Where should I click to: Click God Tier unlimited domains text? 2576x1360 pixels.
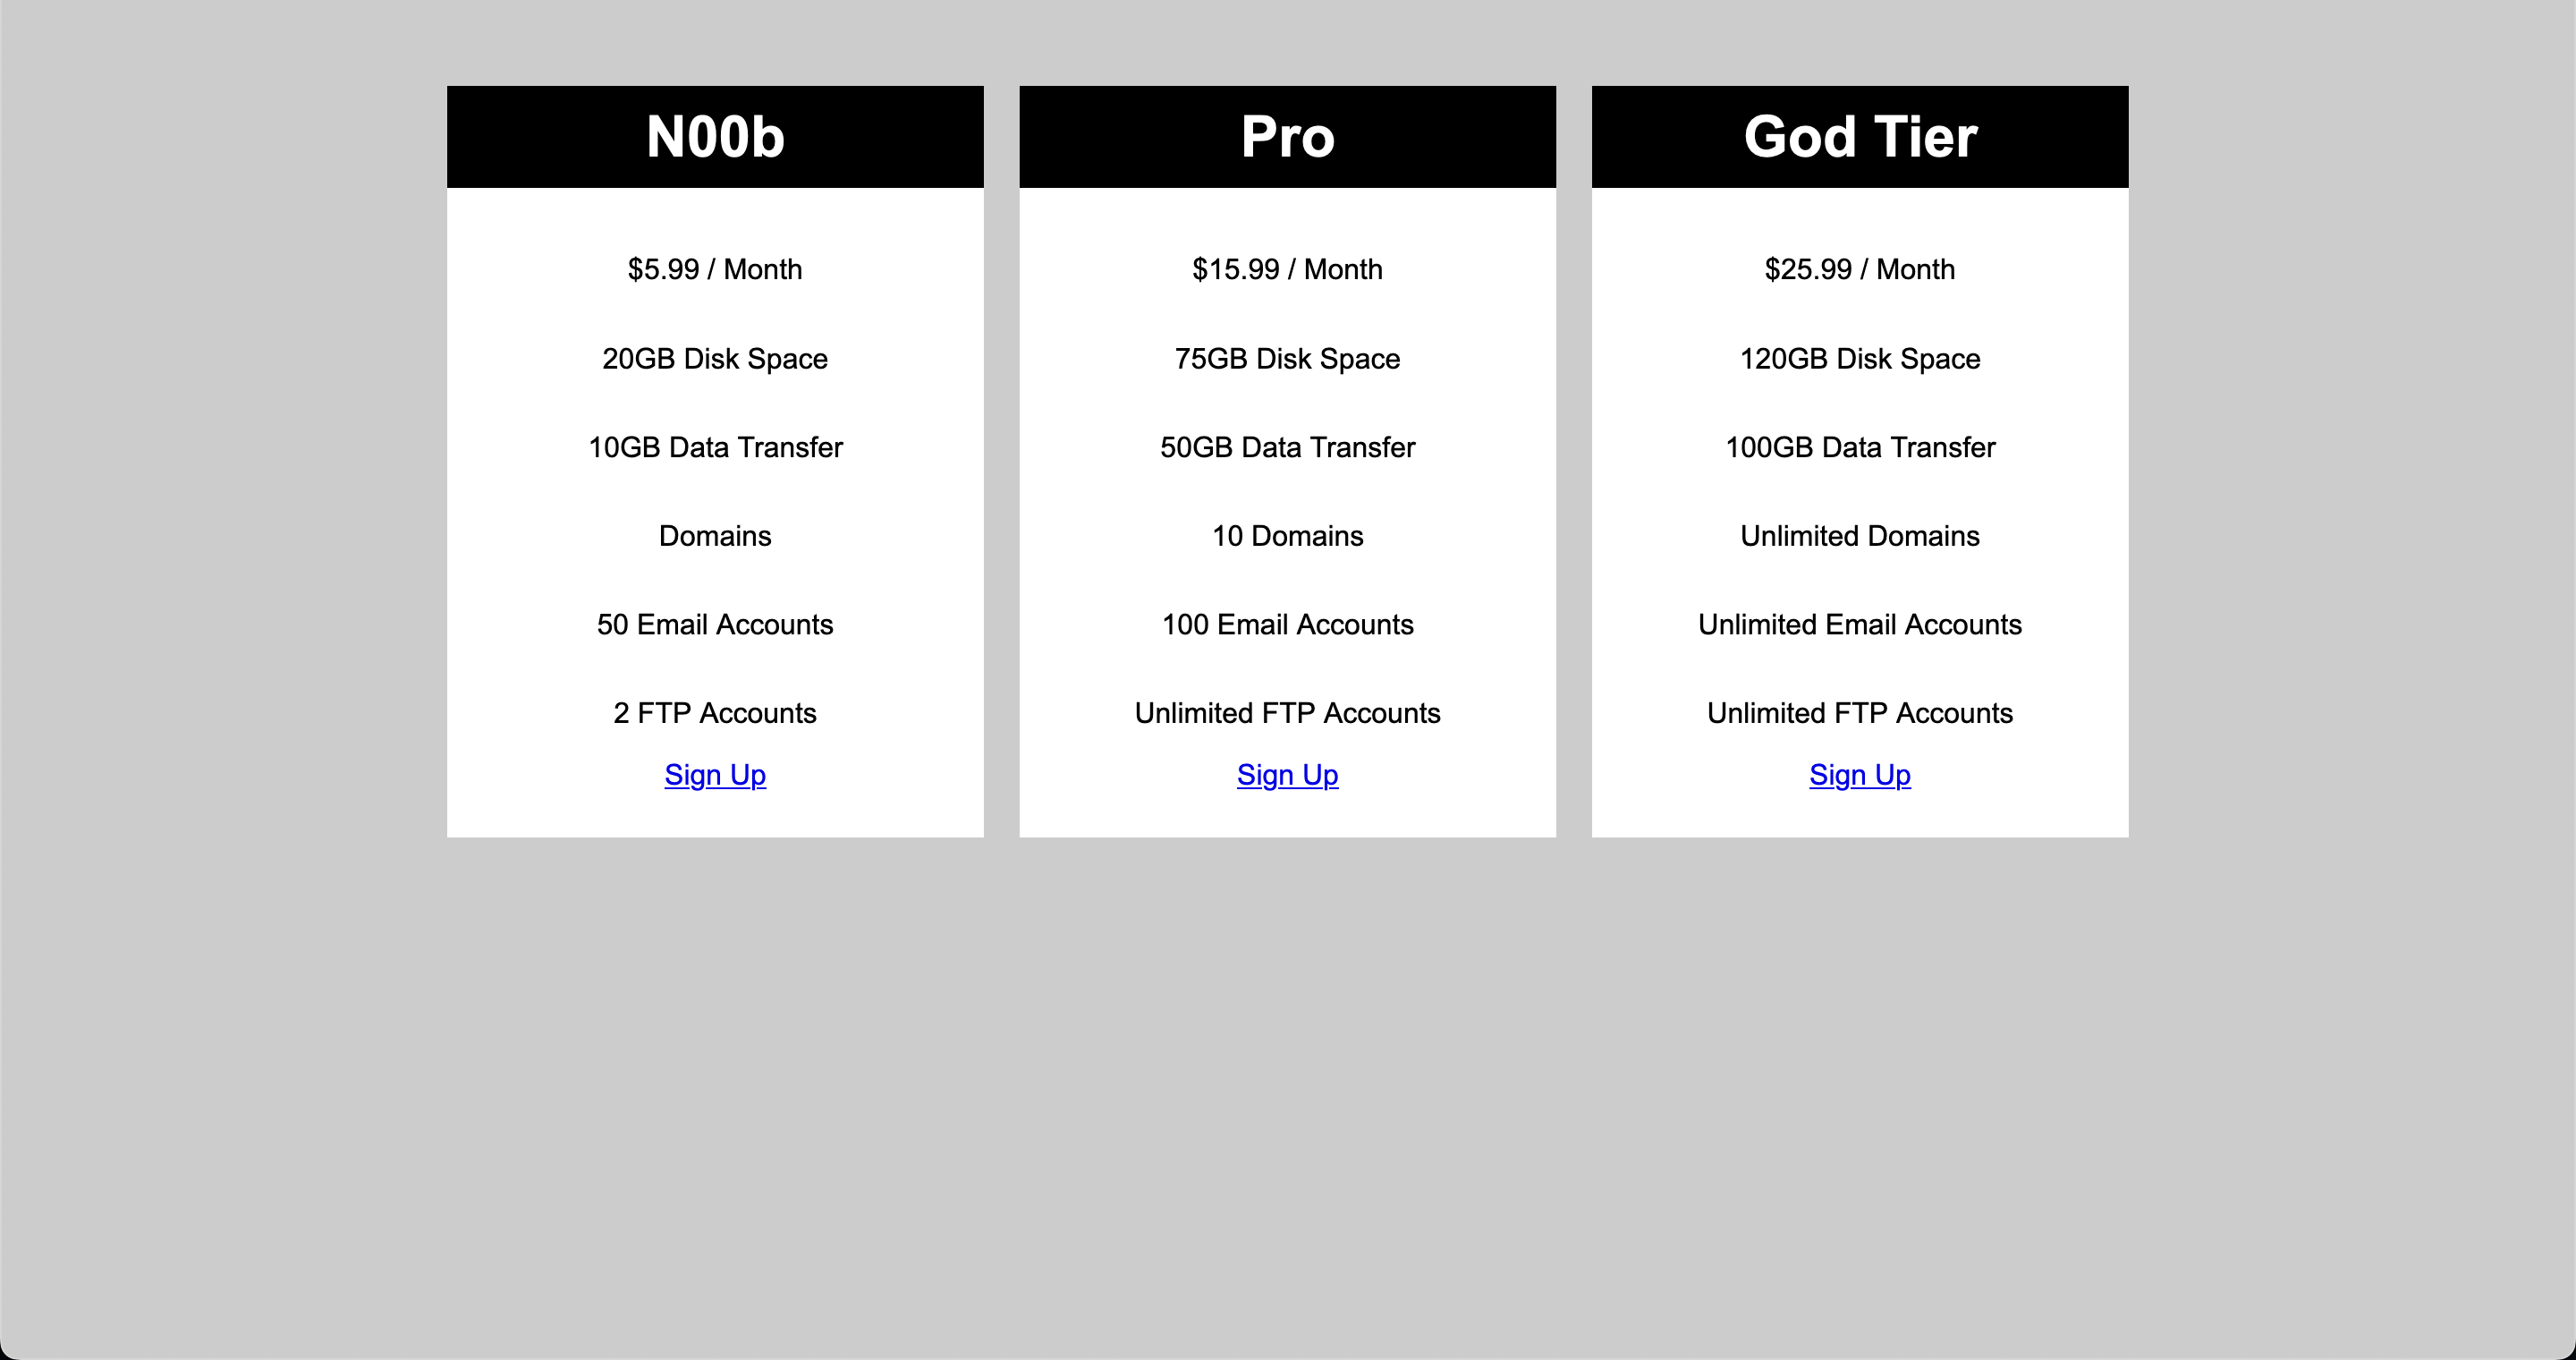point(1859,535)
